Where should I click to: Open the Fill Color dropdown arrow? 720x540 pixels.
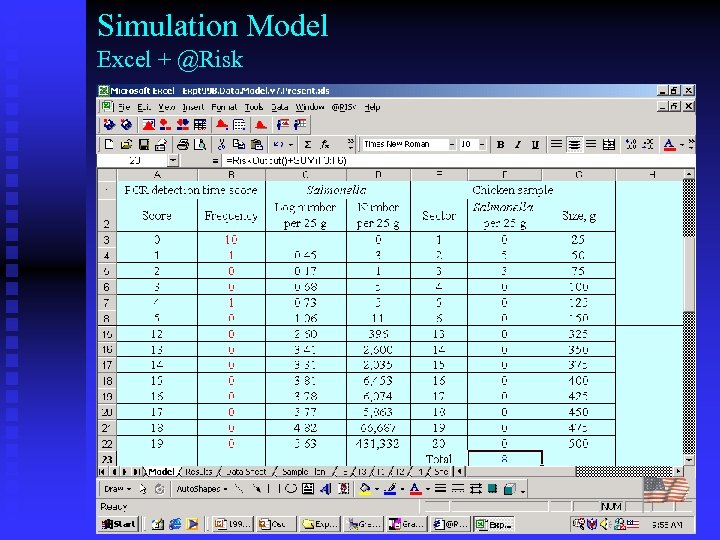coord(377,489)
